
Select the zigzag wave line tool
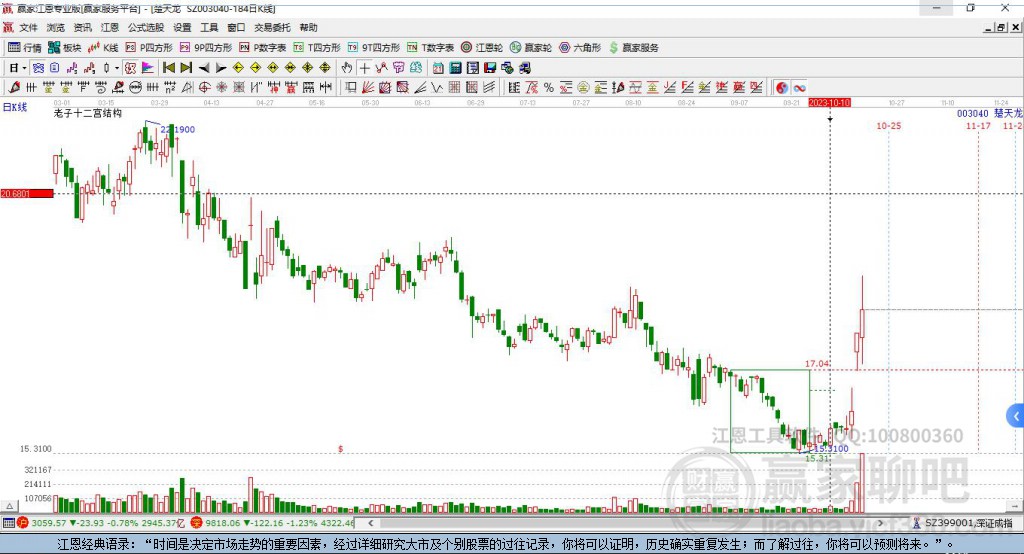click(437, 88)
